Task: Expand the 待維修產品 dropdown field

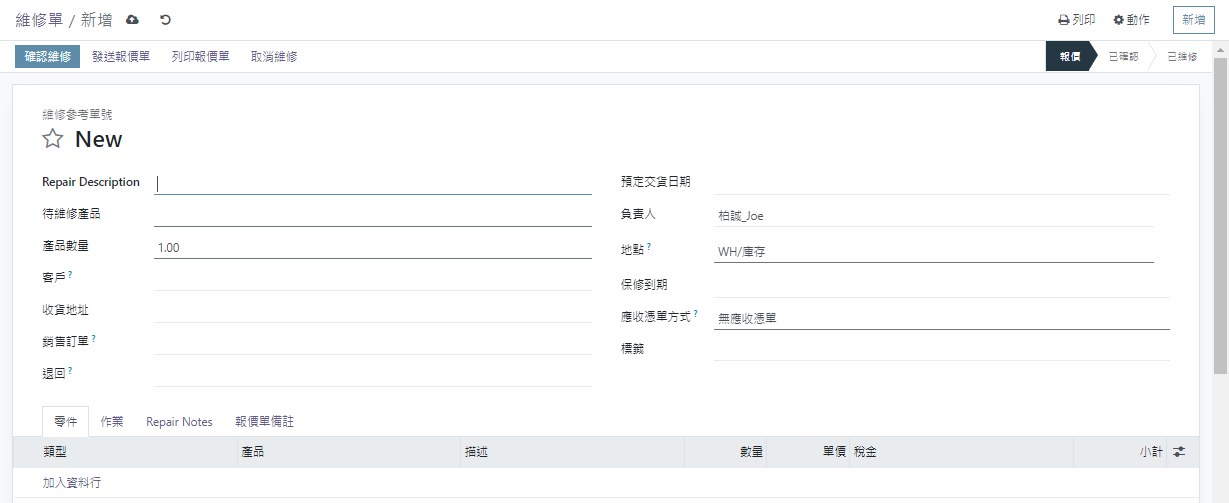Action: tap(372, 214)
